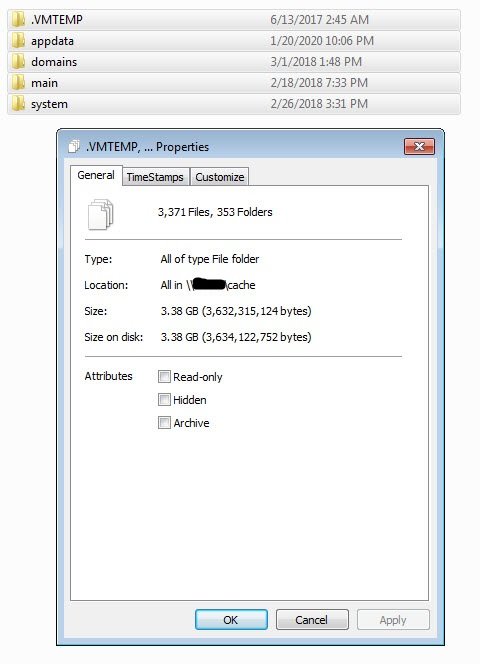The width and height of the screenshot is (480, 664).
Task: Select the domains folder name
Action: pyautogui.click(x=54, y=62)
